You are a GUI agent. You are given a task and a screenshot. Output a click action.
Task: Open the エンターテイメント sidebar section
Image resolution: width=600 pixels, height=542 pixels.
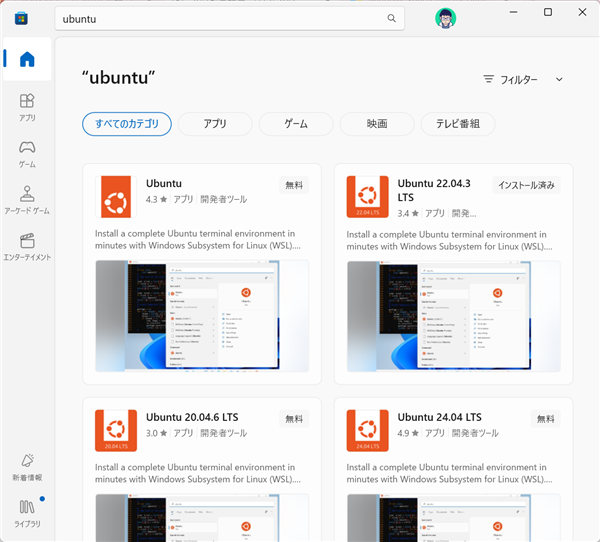point(27,247)
